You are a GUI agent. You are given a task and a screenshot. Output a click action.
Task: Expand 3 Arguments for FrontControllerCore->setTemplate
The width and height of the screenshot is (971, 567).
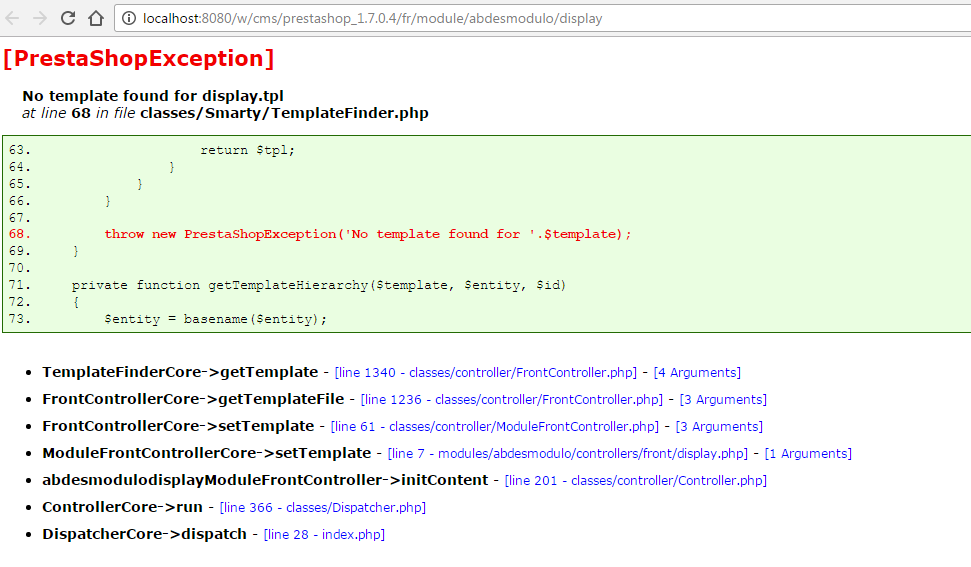click(x=720, y=426)
